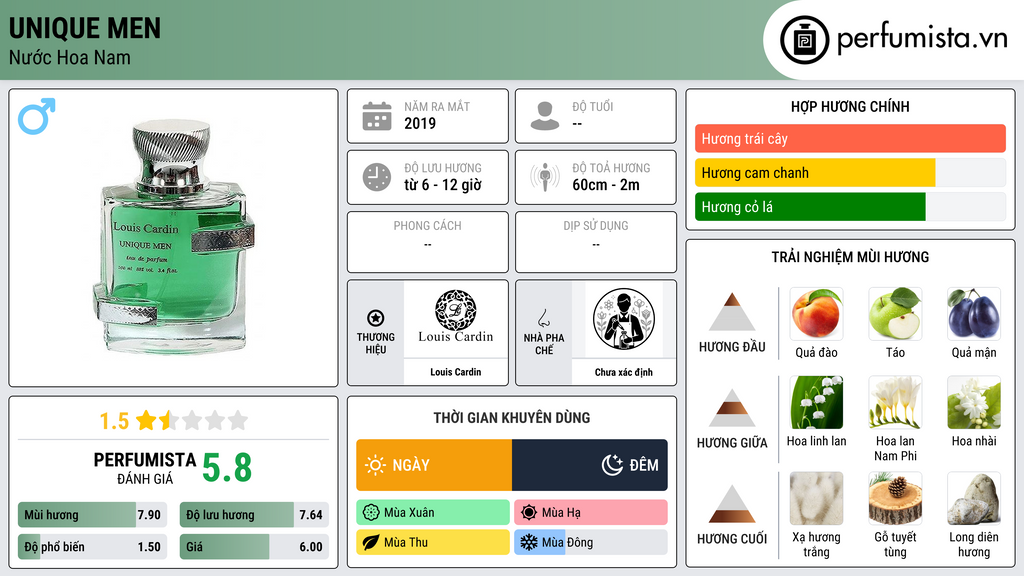This screenshot has height=576, width=1024.
Task: Click the perfumista.vn perfume bottle logo
Action: click(x=805, y=40)
